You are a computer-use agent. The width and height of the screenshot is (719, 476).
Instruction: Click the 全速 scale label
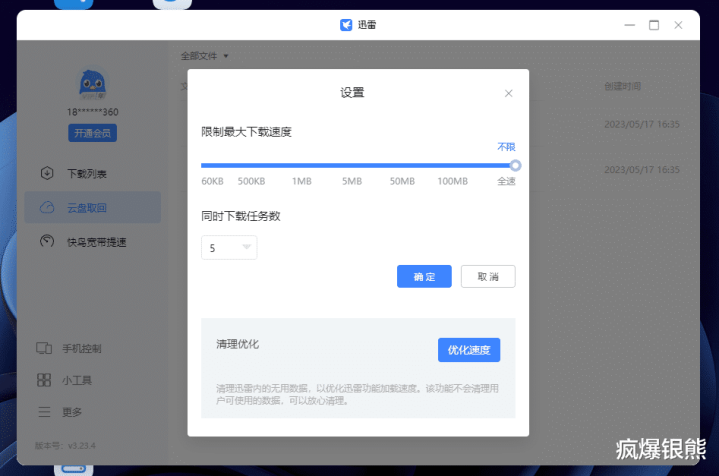[506, 181]
